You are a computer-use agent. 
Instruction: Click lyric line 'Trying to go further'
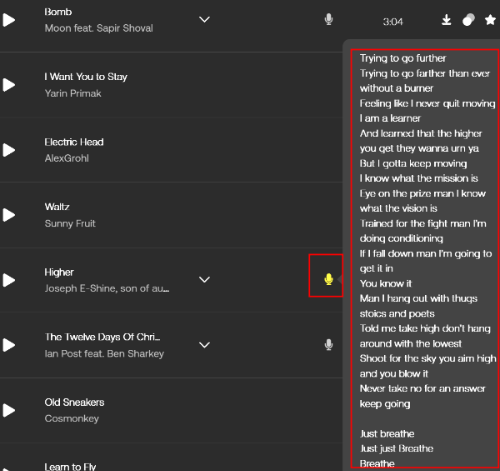click(403, 58)
